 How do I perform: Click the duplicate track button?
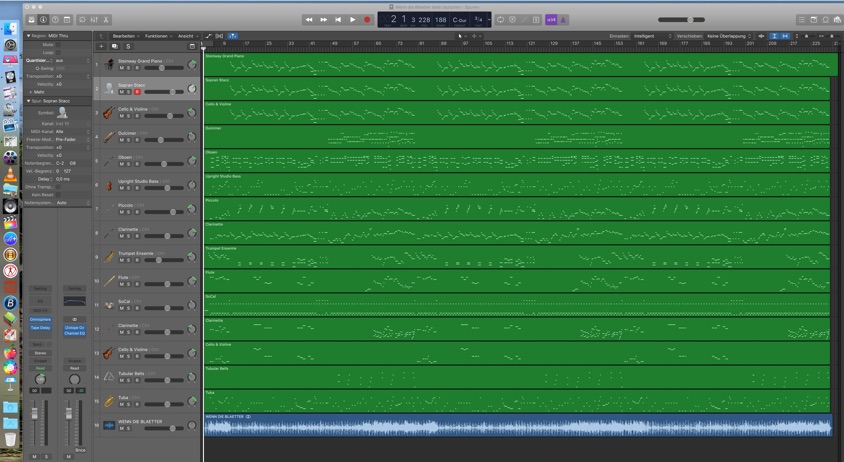114,46
